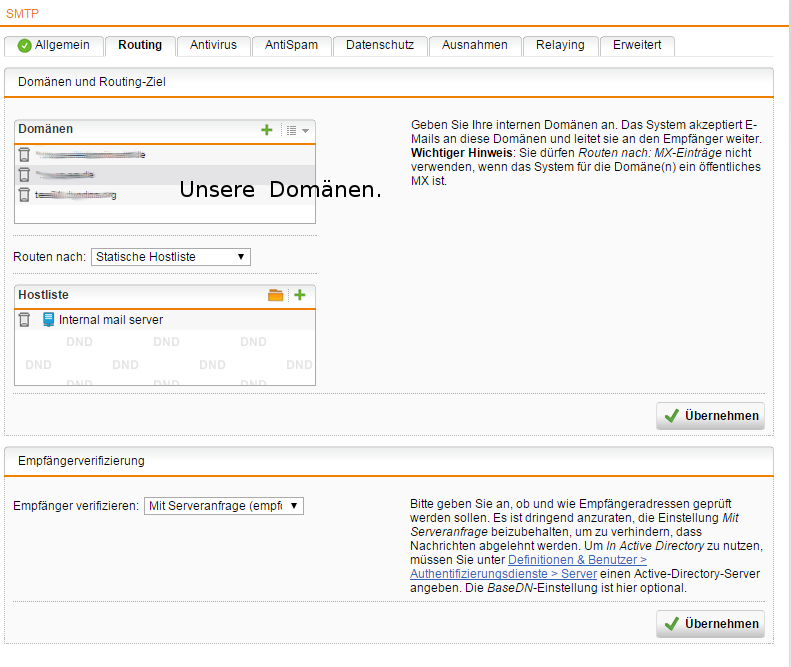The width and height of the screenshot is (791, 667).
Task: Select the Internal mail server entry
Action: click(x=111, y=320)
